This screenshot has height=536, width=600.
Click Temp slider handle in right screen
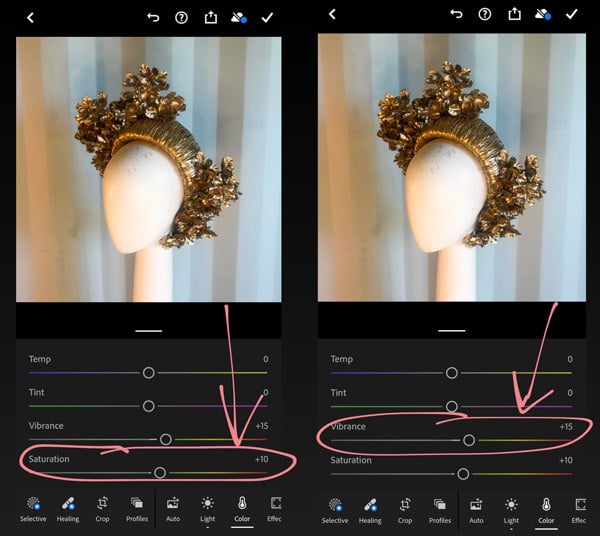pyautogui.click(x=452, y=373)
